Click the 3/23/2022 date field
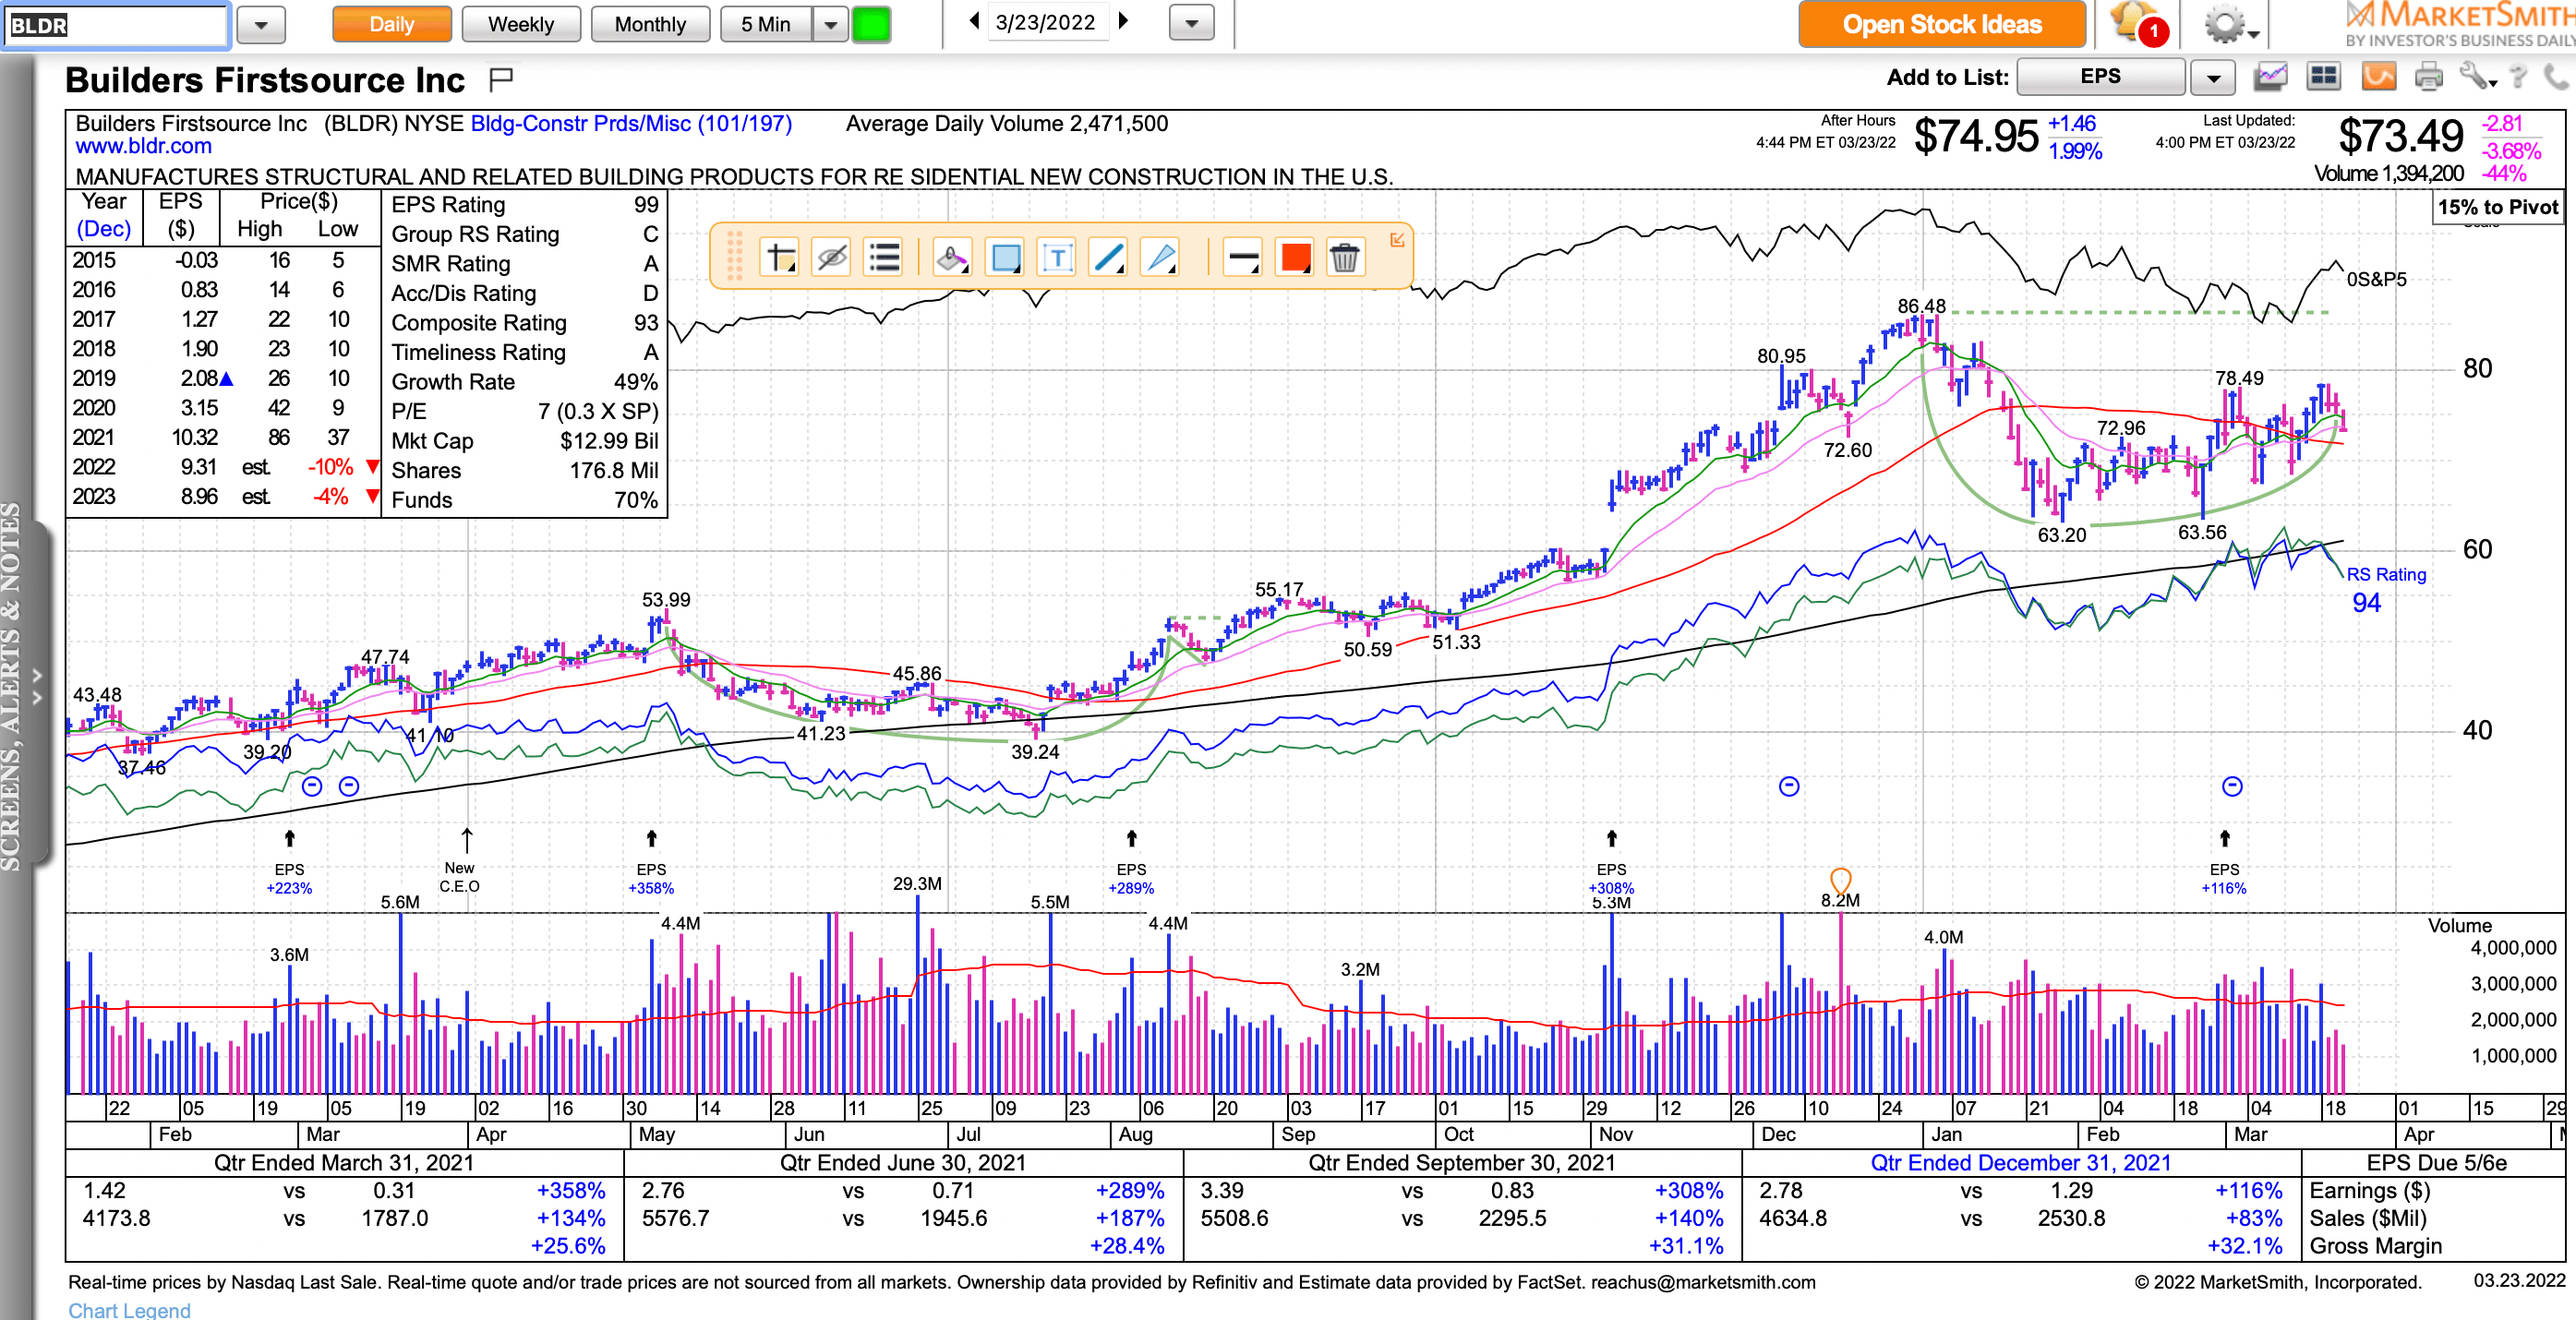Image resolution: width=2576 pixels, height=1320 pixels. pyautogui.click(x=1046, y=22)
